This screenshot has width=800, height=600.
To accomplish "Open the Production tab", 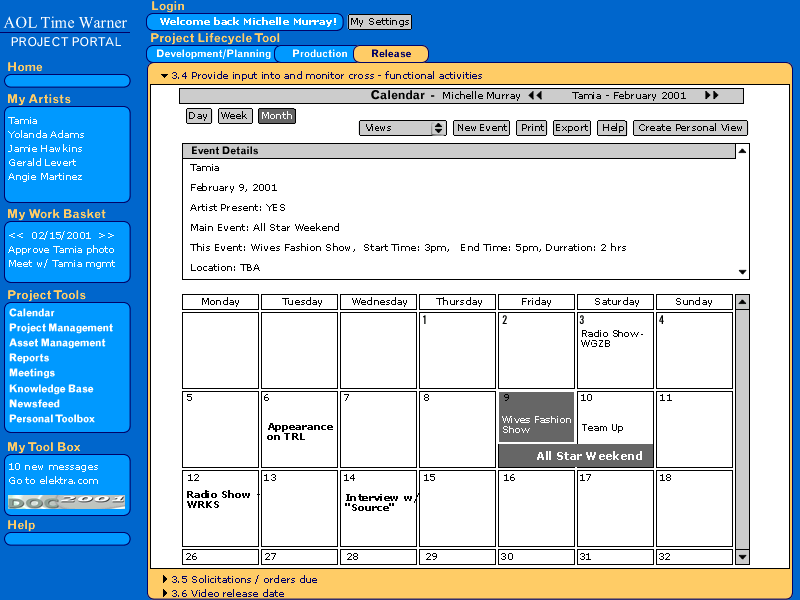I will pos(319,54).
